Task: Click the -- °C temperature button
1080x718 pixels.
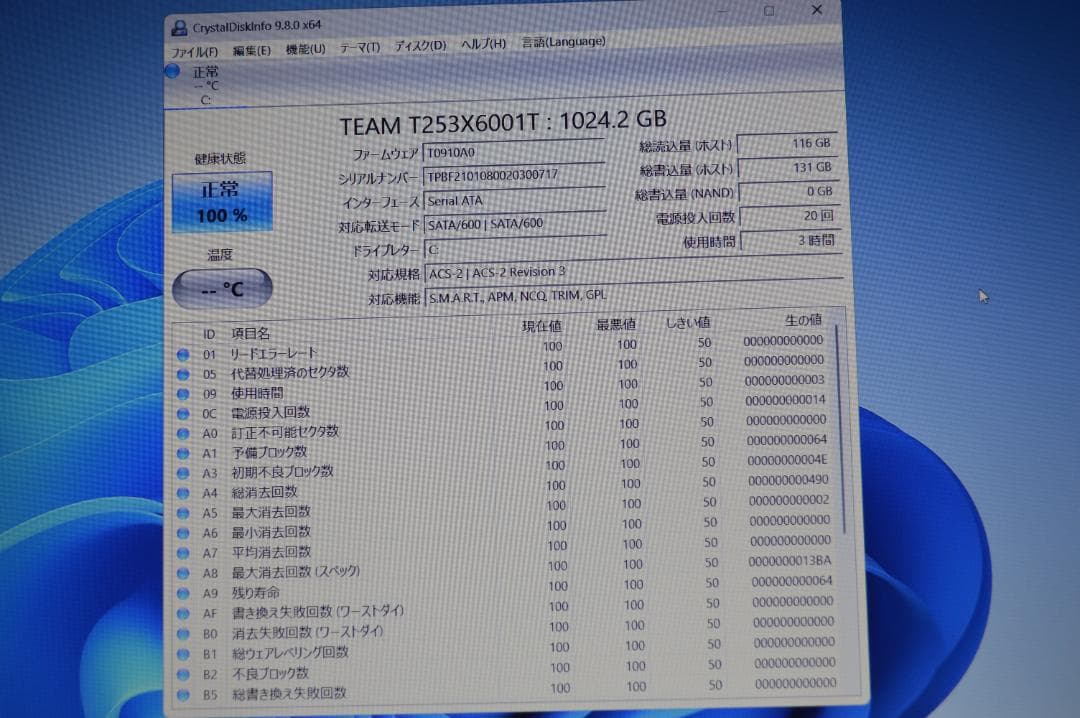Action: pyautogui.click(x=222, y=289)
